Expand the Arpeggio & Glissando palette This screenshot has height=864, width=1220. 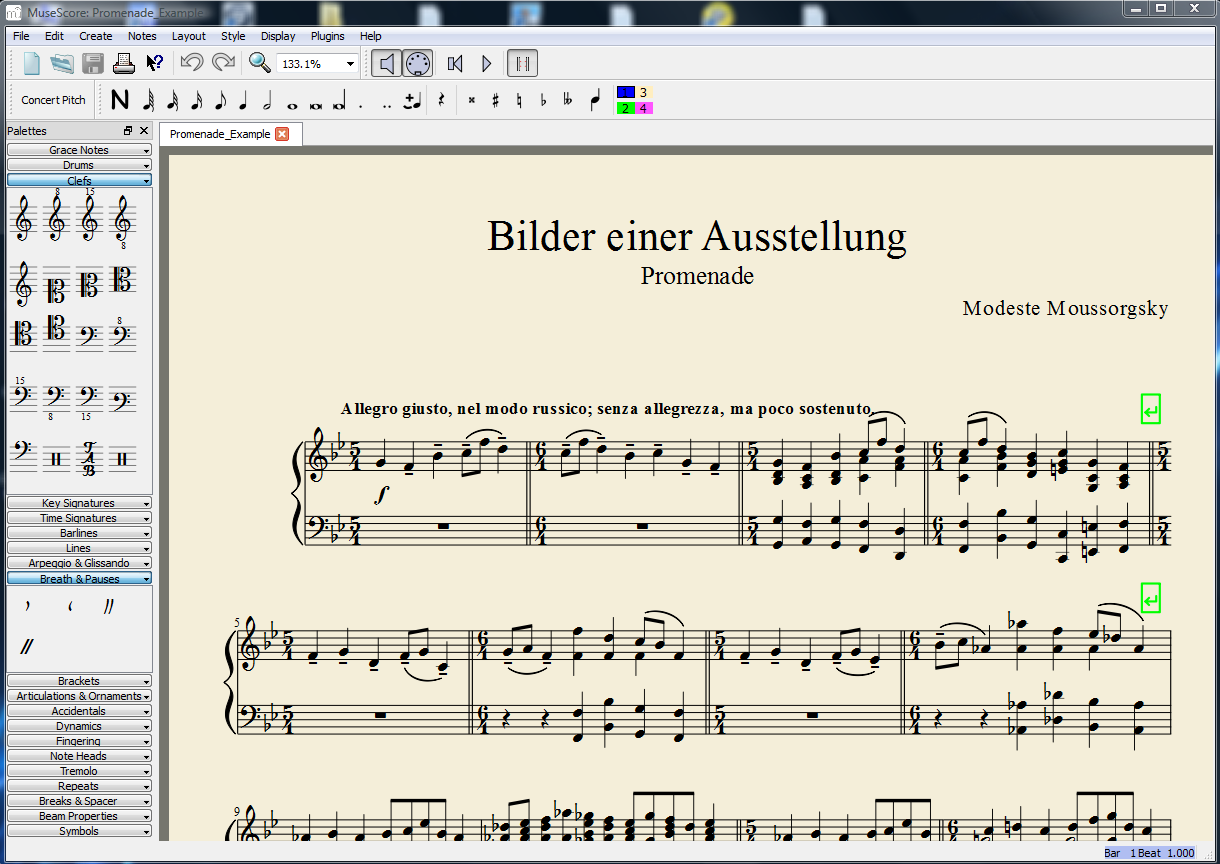click(x=79, y=563)
